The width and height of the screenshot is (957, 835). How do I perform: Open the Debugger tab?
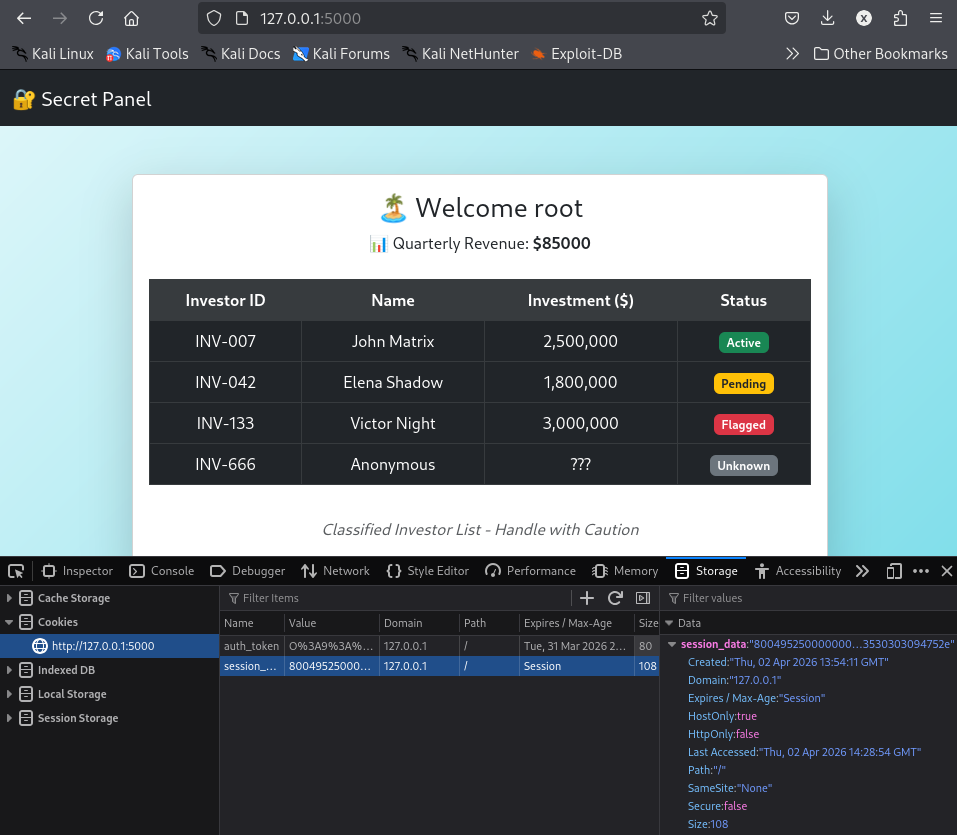[248, 571]
